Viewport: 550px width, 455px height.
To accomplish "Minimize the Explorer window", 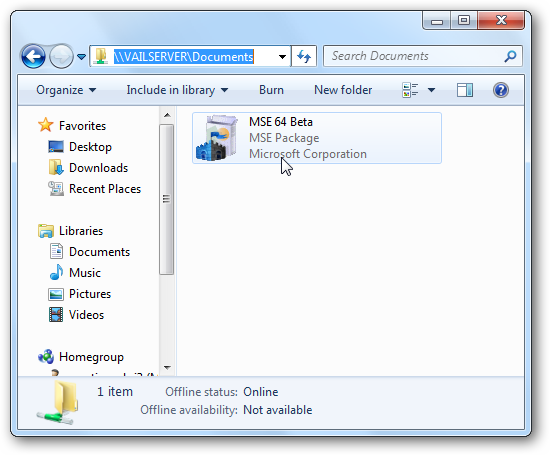I will click(437, 21).
